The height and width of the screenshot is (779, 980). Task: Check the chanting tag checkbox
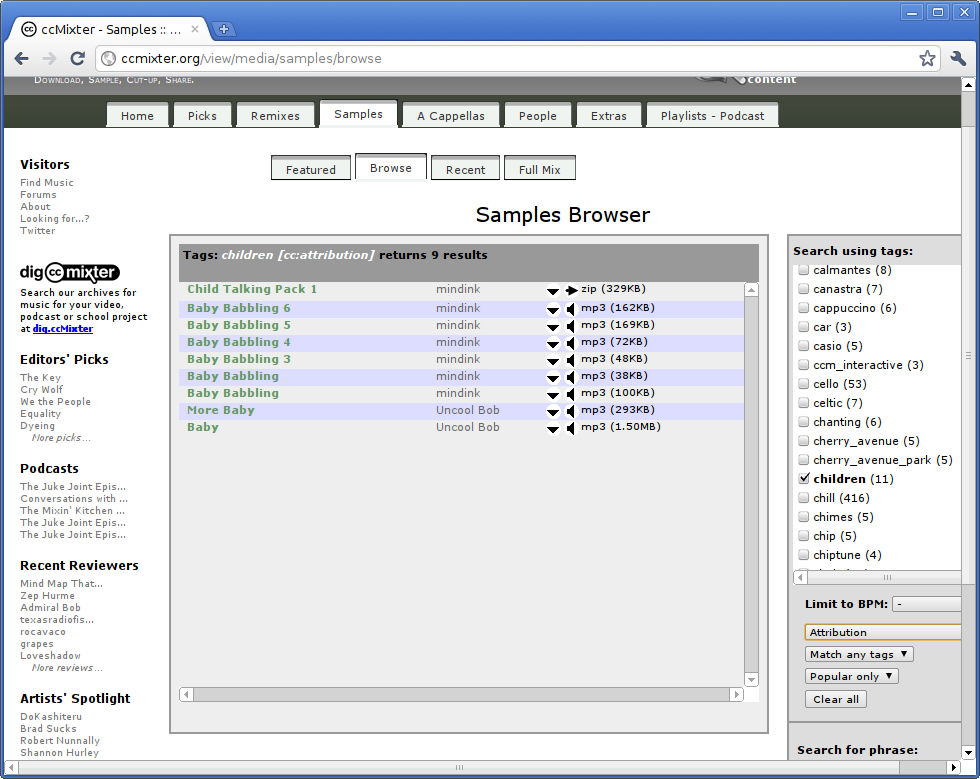pyautogui.click(x=804, y=422)
